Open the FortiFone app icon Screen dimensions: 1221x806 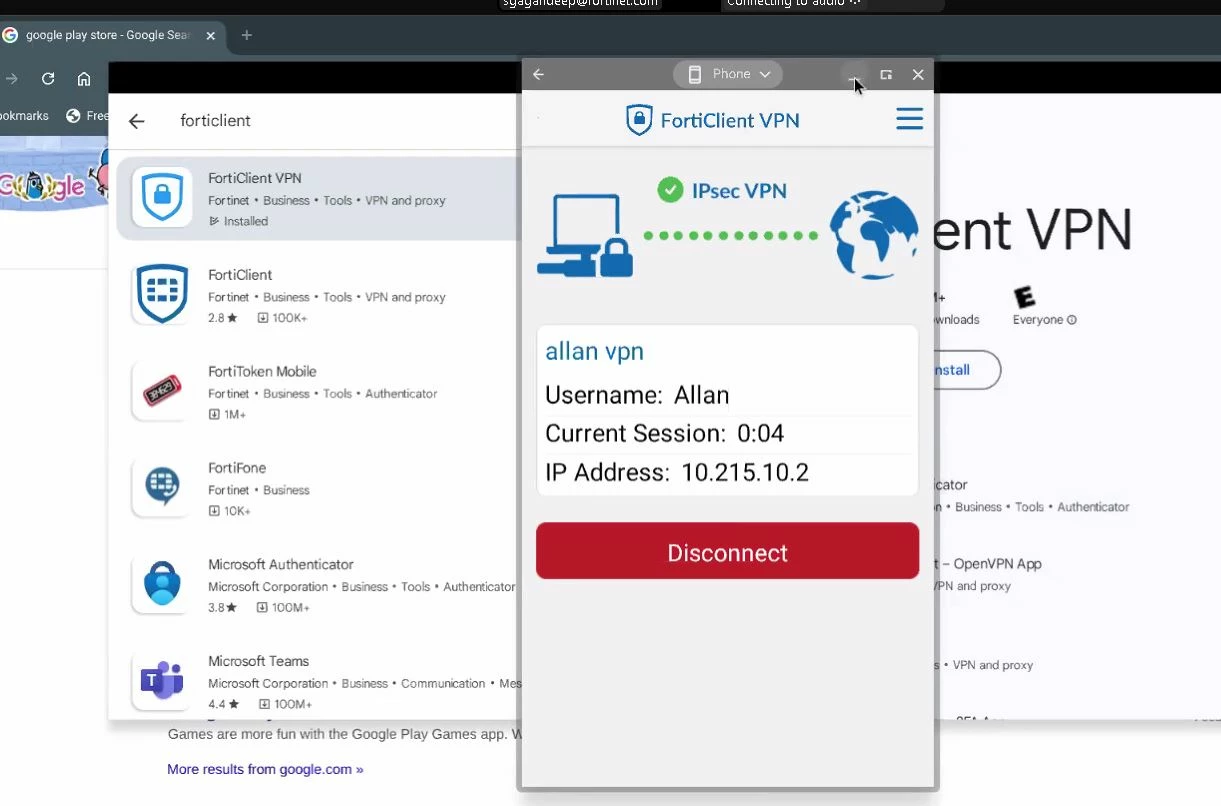[162, 487]
